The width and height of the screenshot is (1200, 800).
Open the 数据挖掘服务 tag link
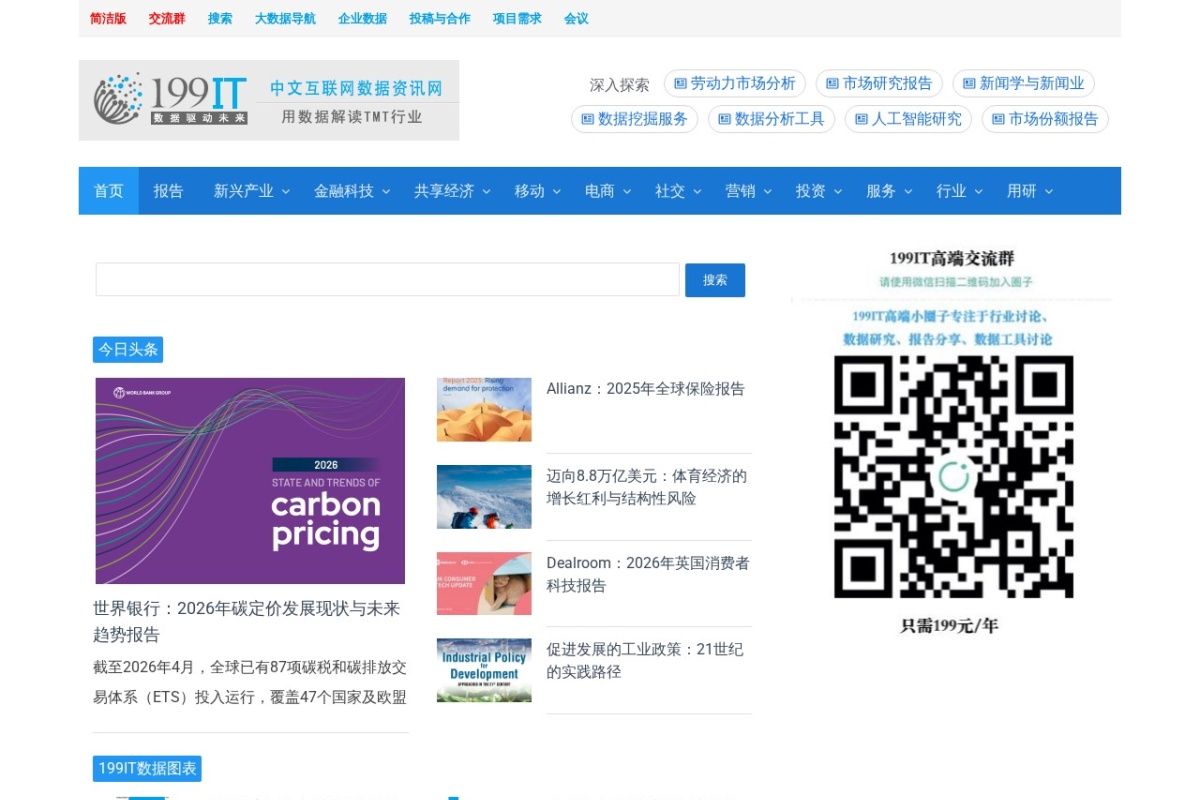point(634,119)
